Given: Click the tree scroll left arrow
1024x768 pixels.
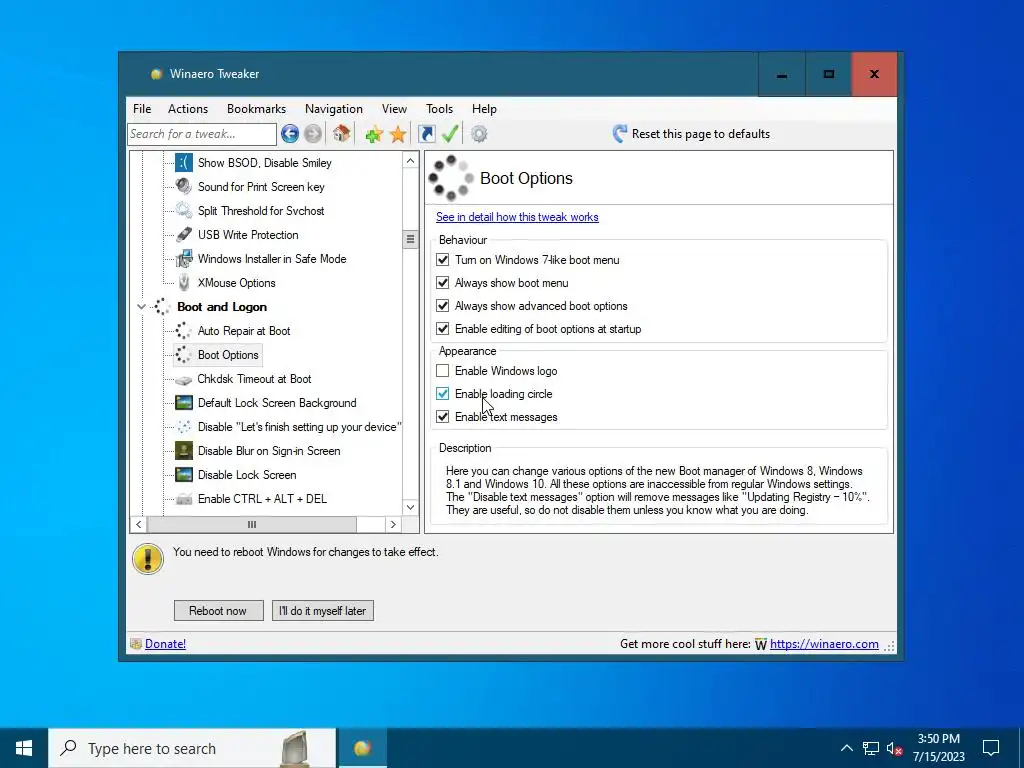Looking at the screenshot, I should (138, 524).
